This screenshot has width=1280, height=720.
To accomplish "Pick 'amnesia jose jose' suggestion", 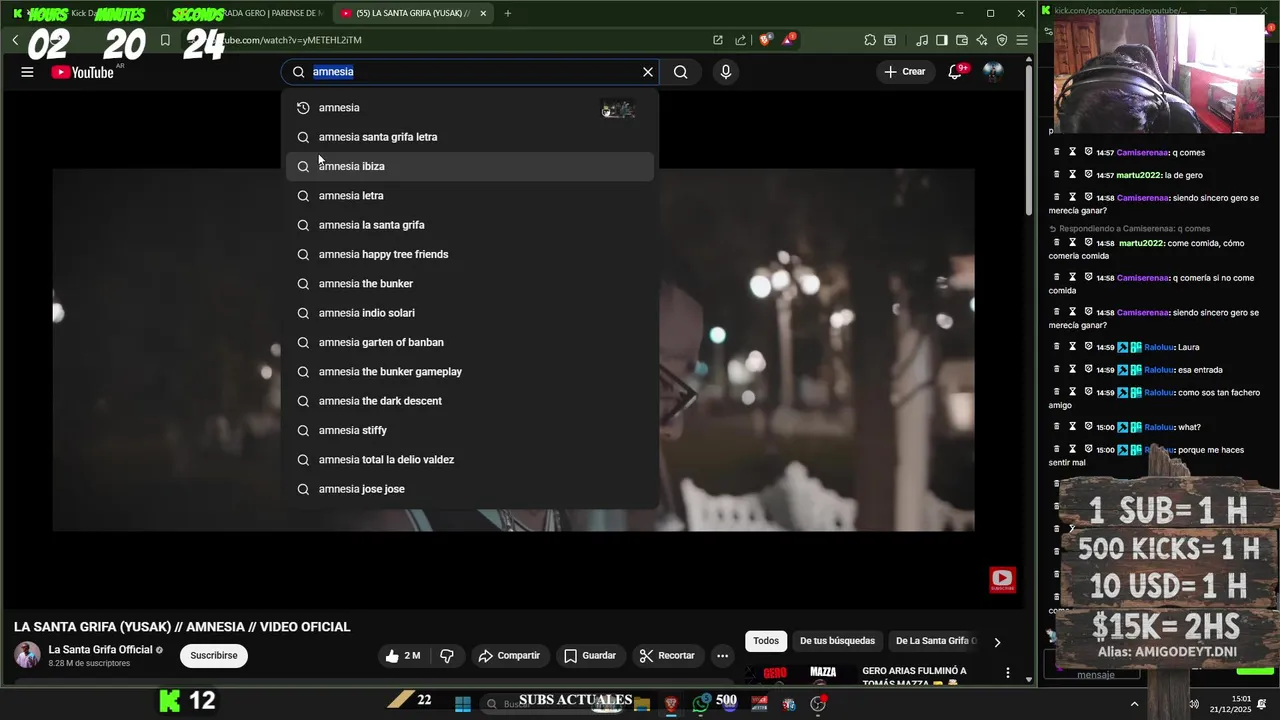I will pos(470,489).
